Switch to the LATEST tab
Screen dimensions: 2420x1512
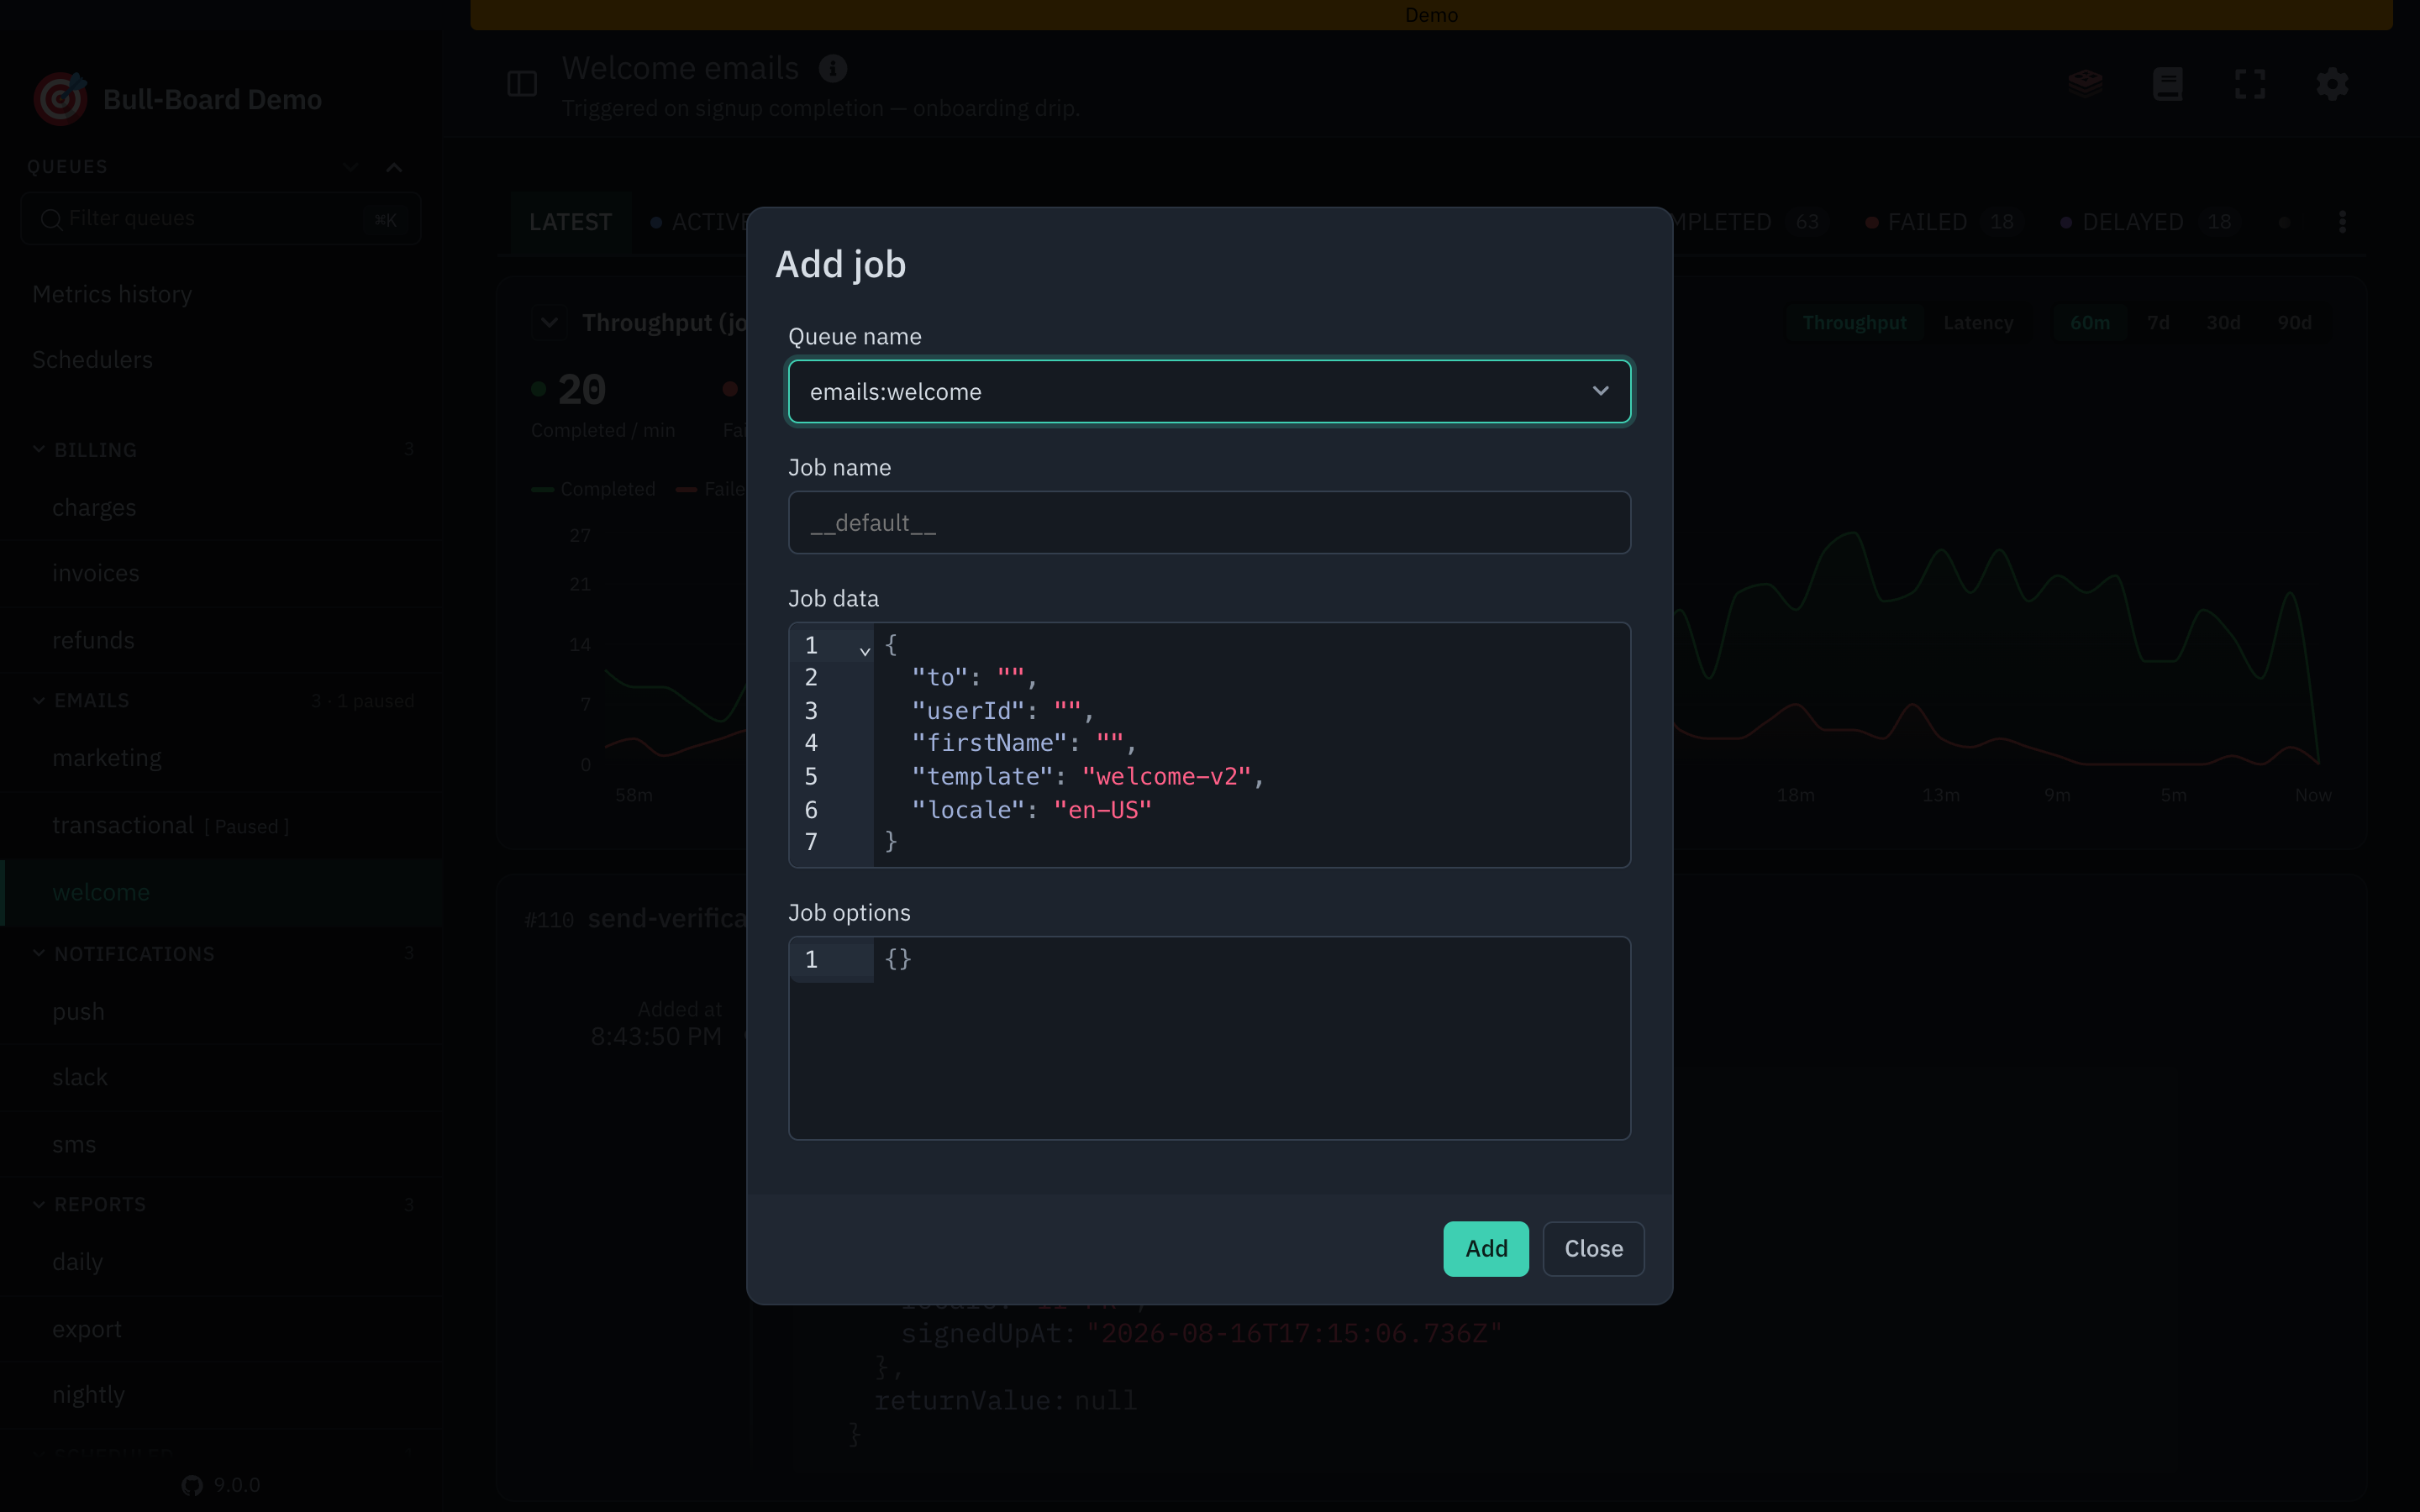[570, 222]
